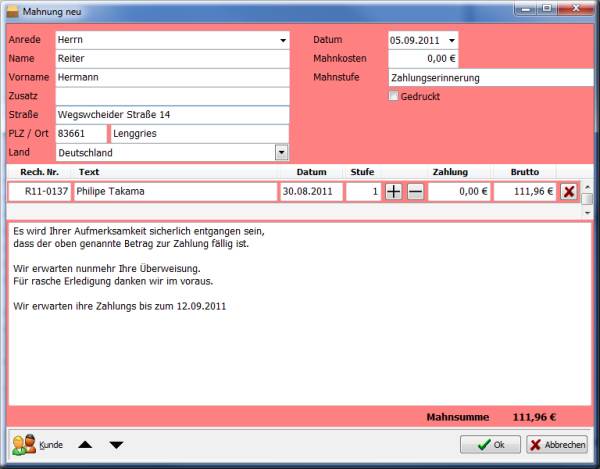This screenshot has height=469, width=600.
Task: Cancel with the Abbrechen button
Action: click(x=557, y=445)
